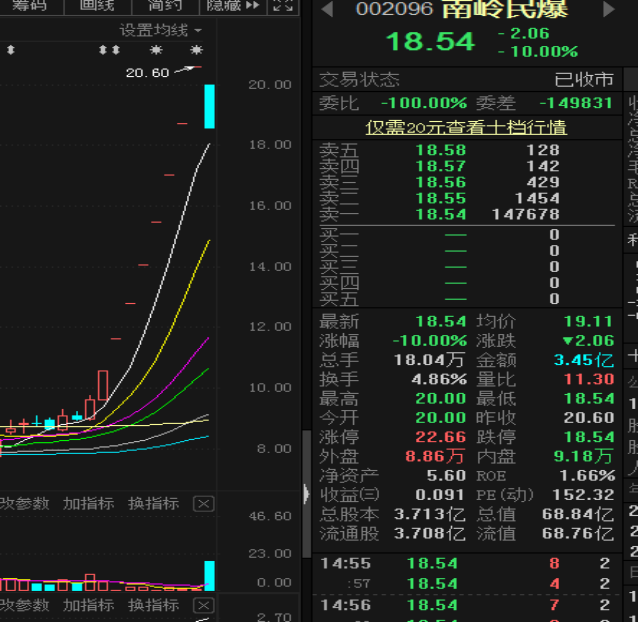Viewport: 638px width, 623px height.
Task: Select the 买一 bid row
Action: click(467, 235)
